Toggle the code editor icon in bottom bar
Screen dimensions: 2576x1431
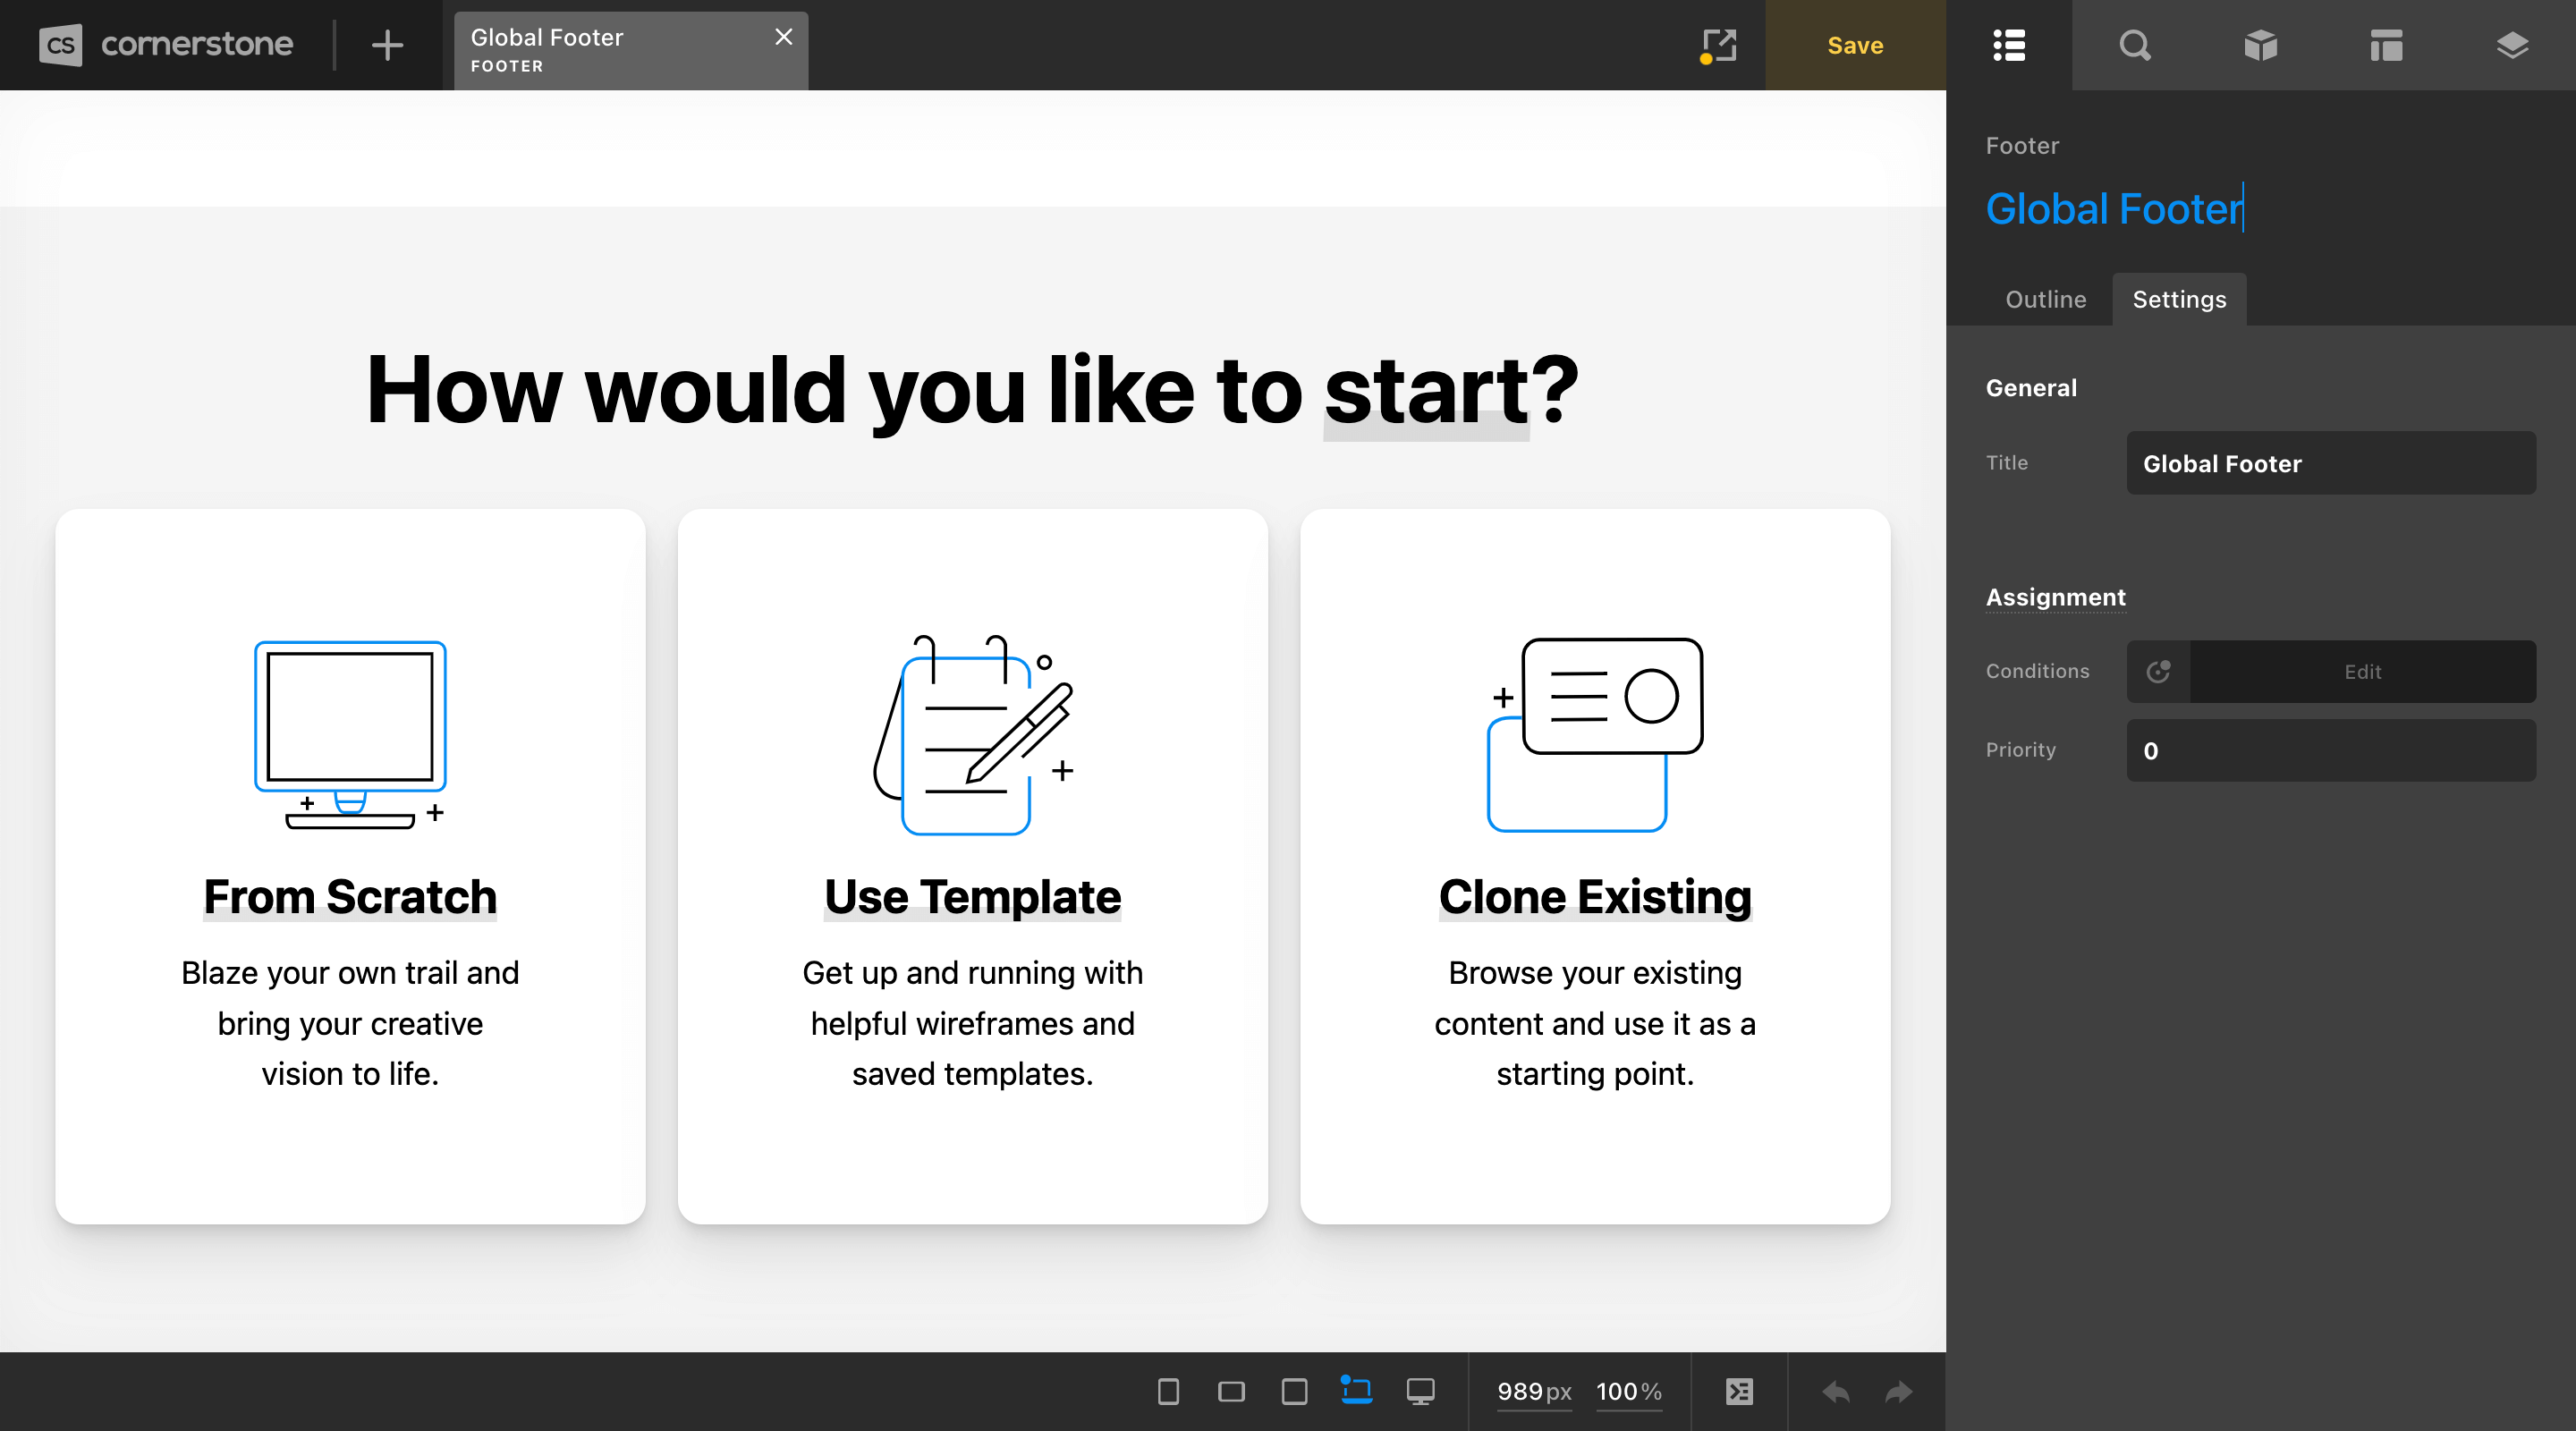[x=1739, y=1391]
